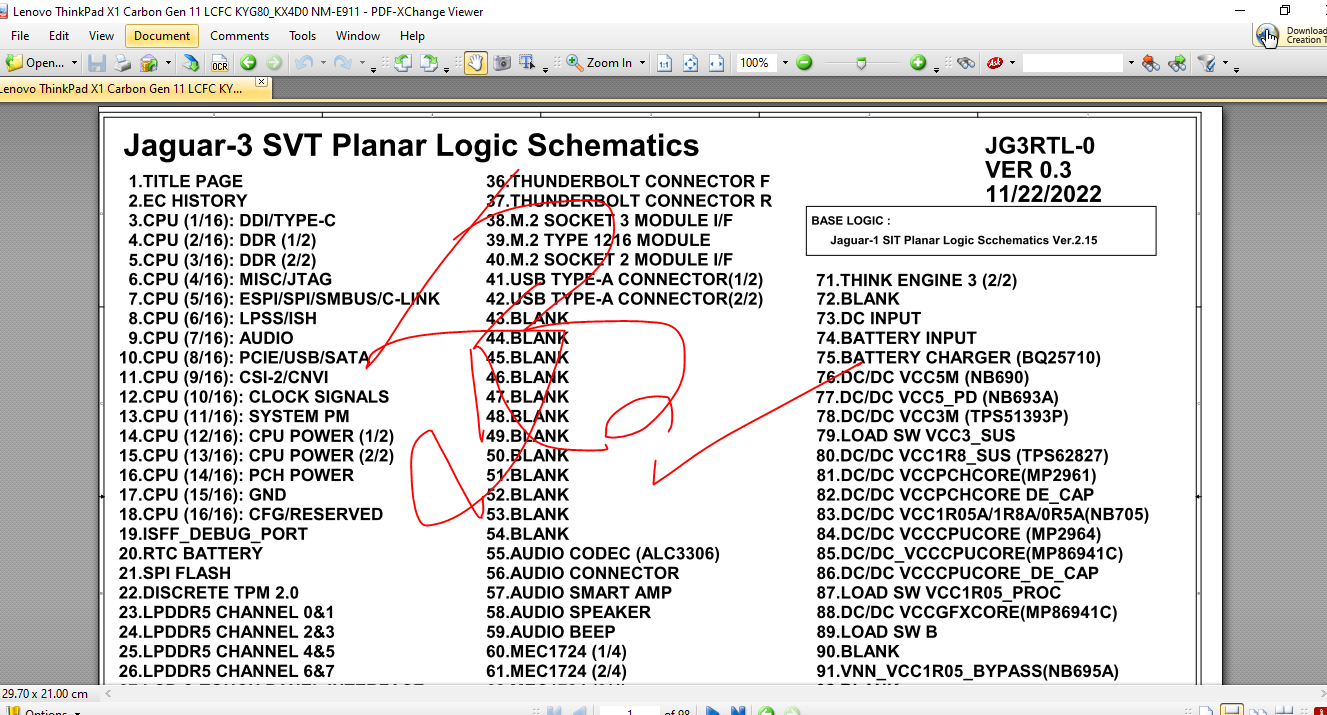1327x715 pixels.
Task: Go to previous view green arrow
Action: tap(248, 63)
